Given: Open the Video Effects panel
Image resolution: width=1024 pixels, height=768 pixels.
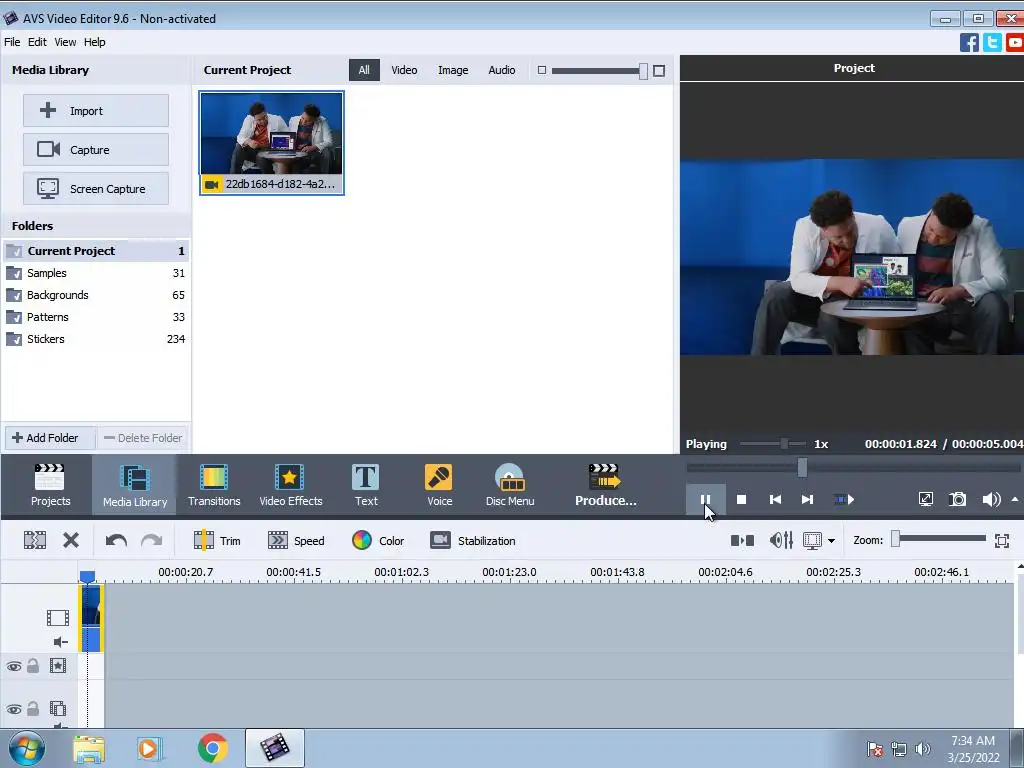Looking at the screenshot, I should pos(291,485).
